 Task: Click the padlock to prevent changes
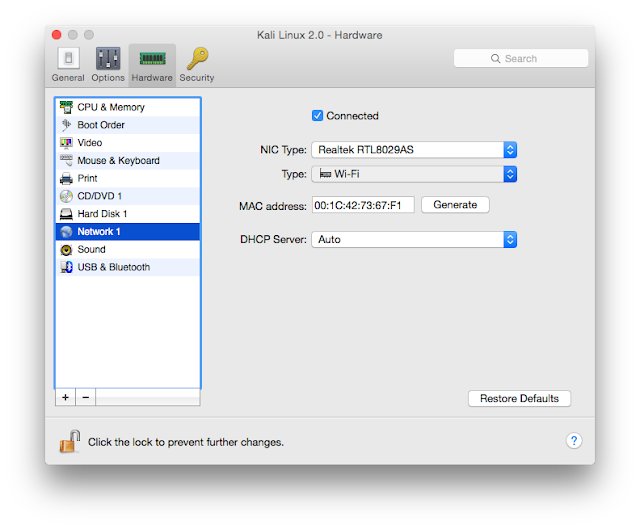coord(69,441)
